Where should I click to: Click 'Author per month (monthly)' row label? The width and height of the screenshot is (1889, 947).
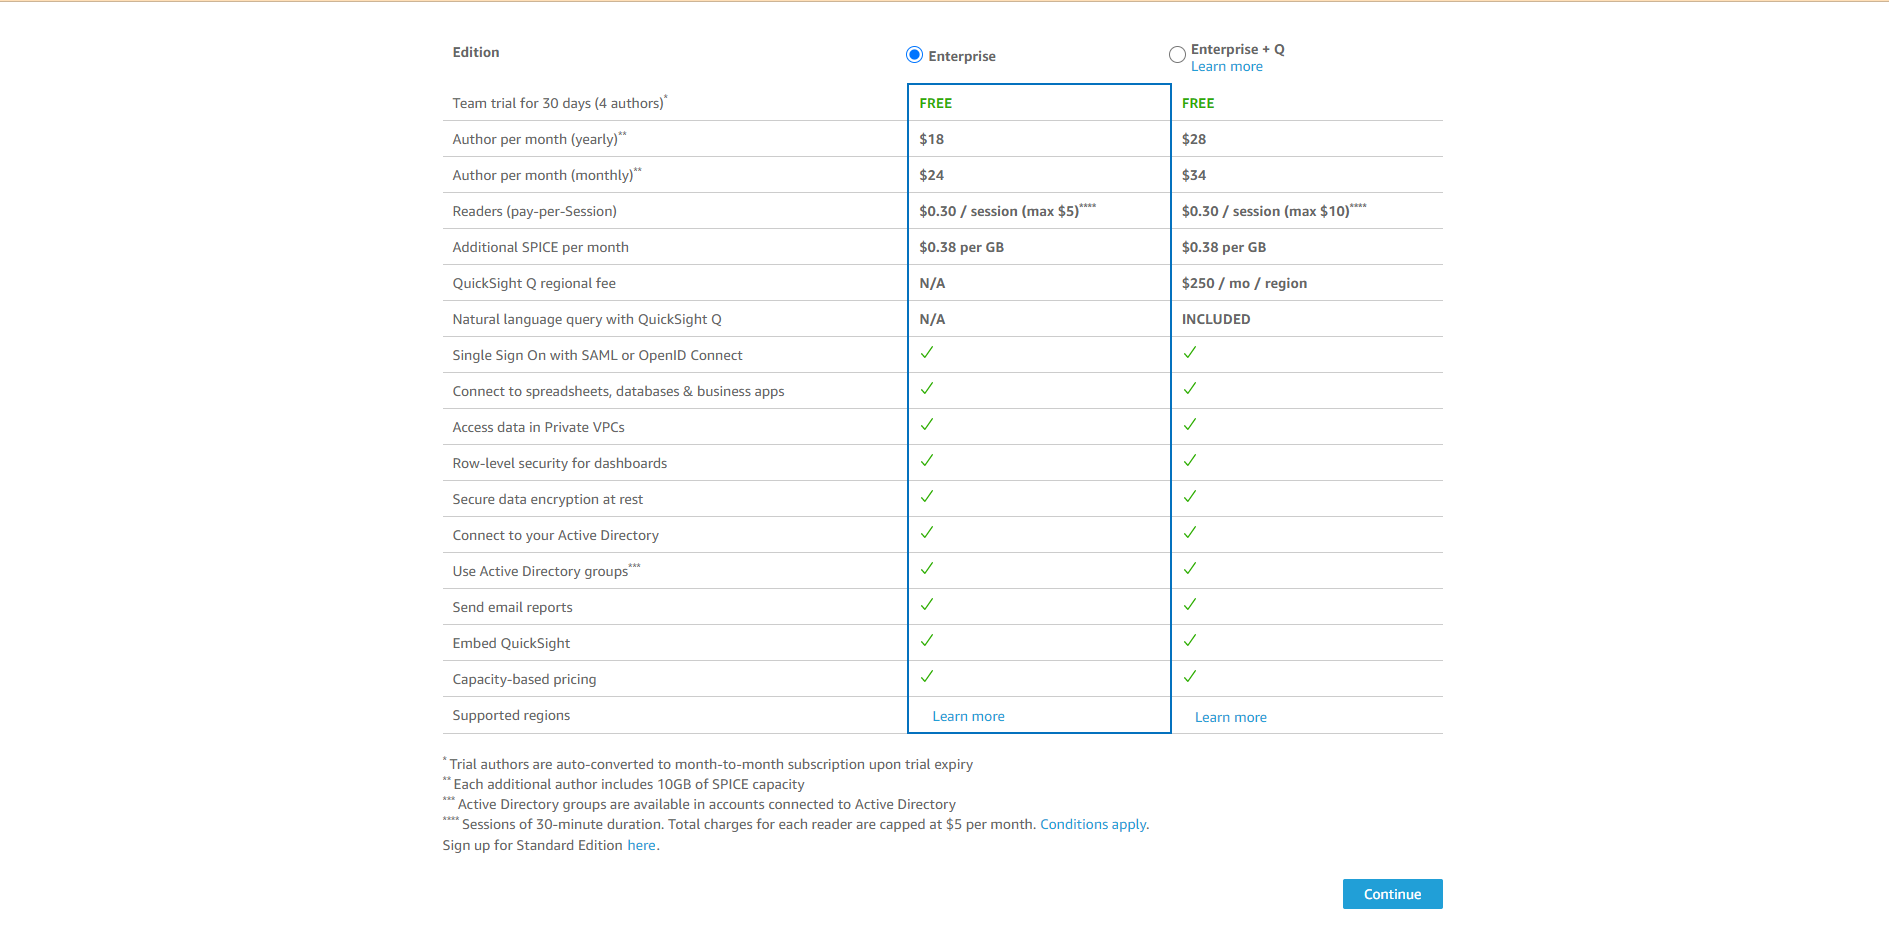(547, 175)
